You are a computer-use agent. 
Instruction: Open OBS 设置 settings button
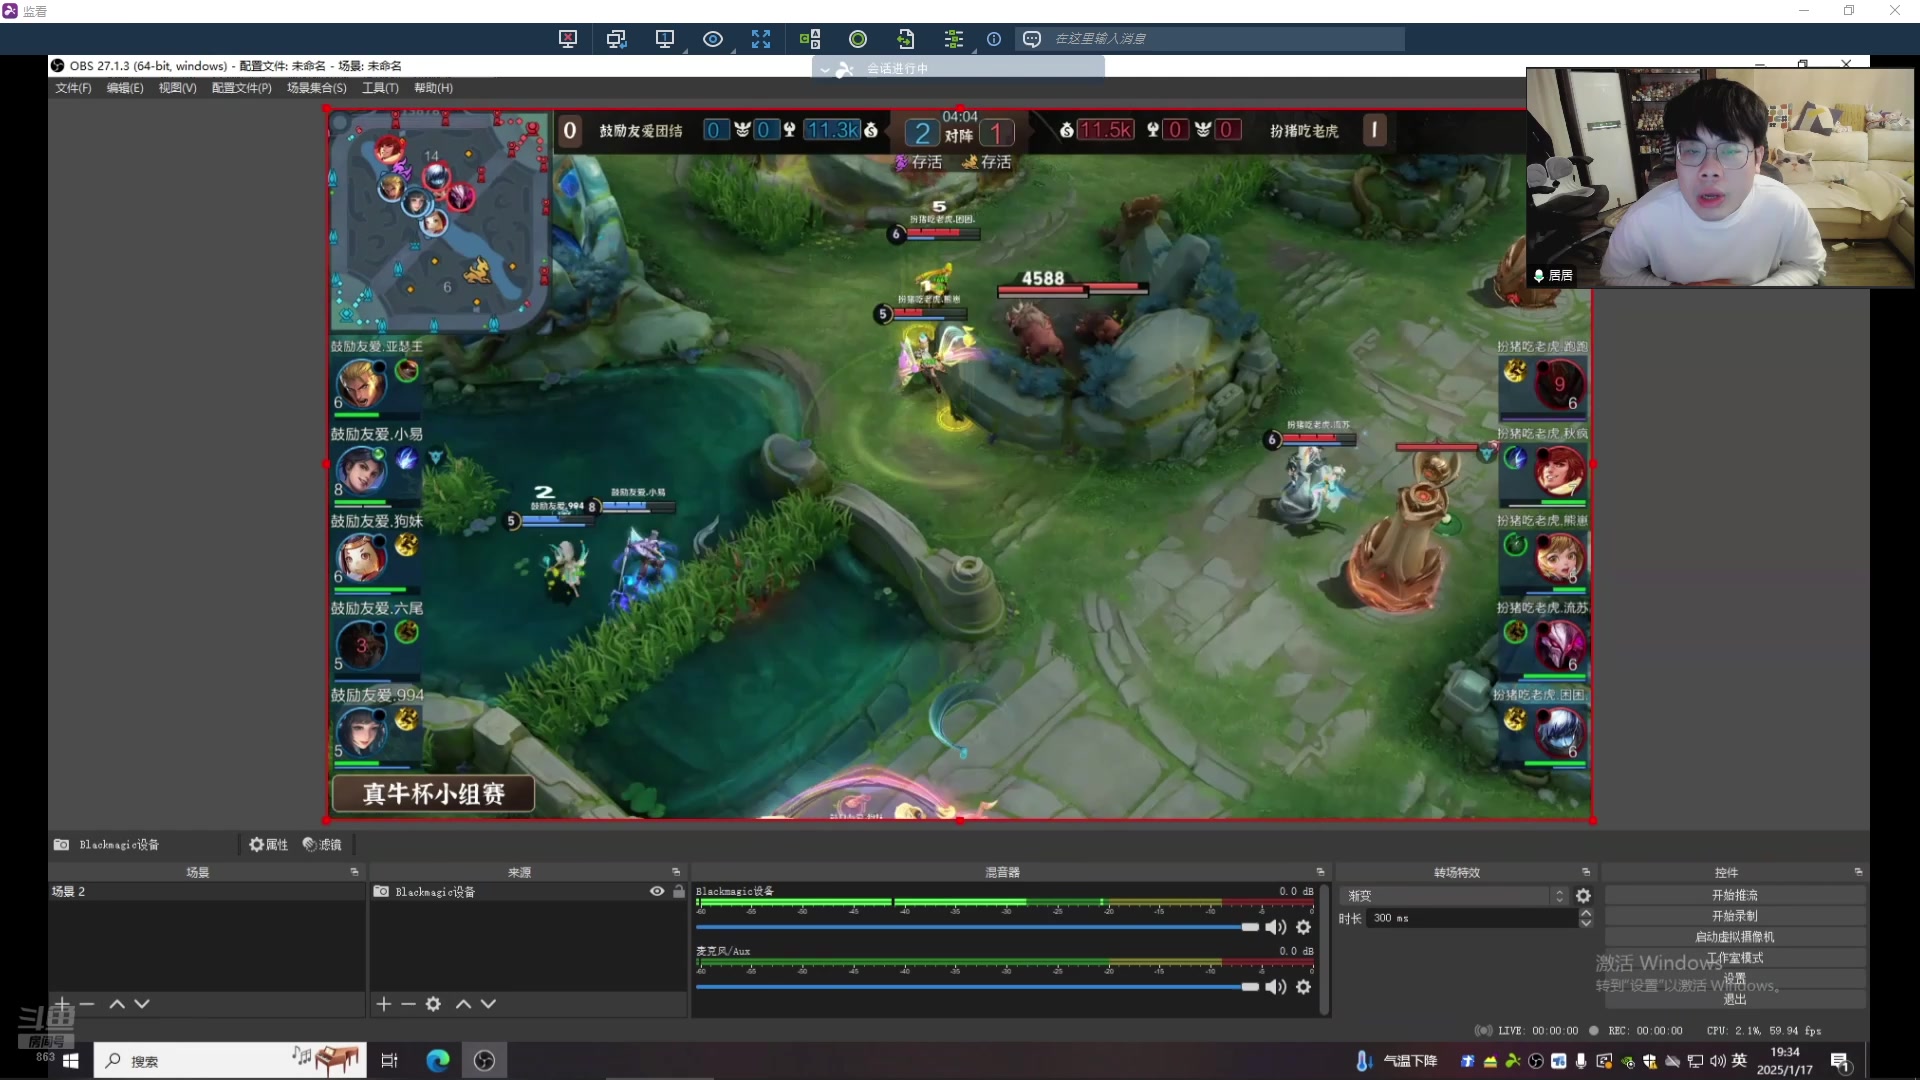(1735, 979)
